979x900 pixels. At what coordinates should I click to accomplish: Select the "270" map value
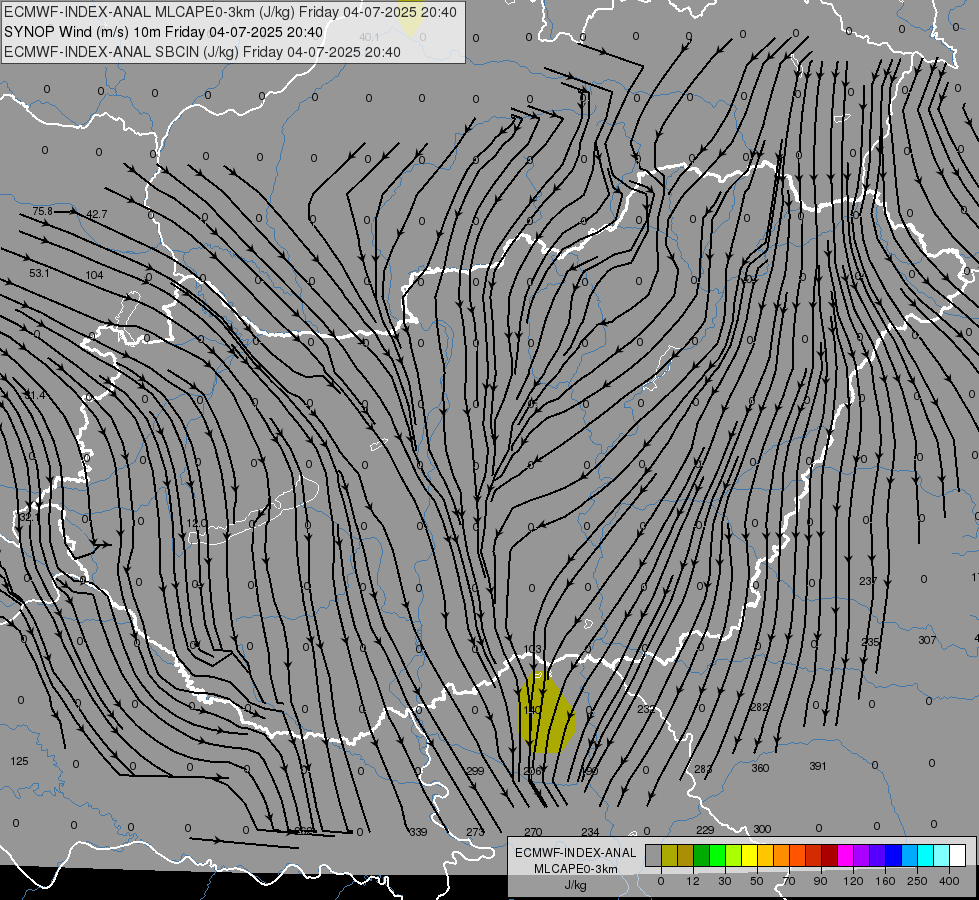533,832
